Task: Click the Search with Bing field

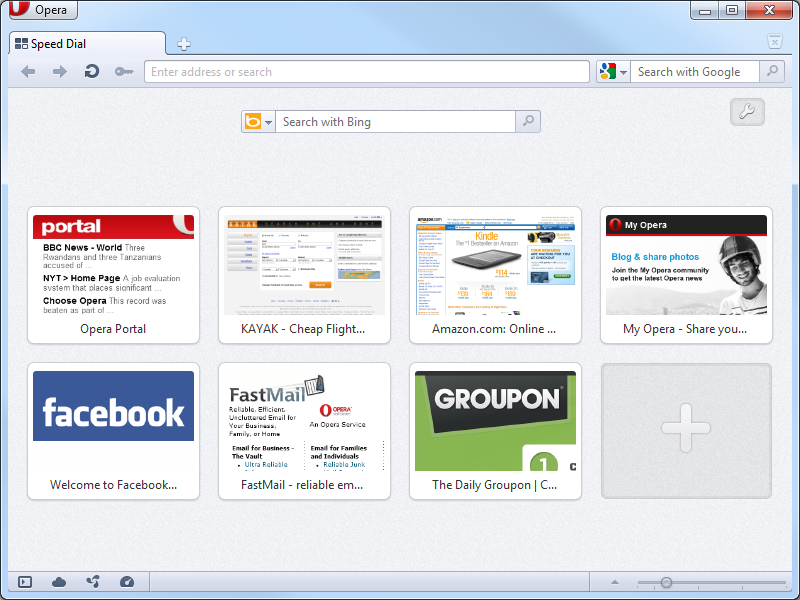Action: pyautogui.click(x=395, y=122)
